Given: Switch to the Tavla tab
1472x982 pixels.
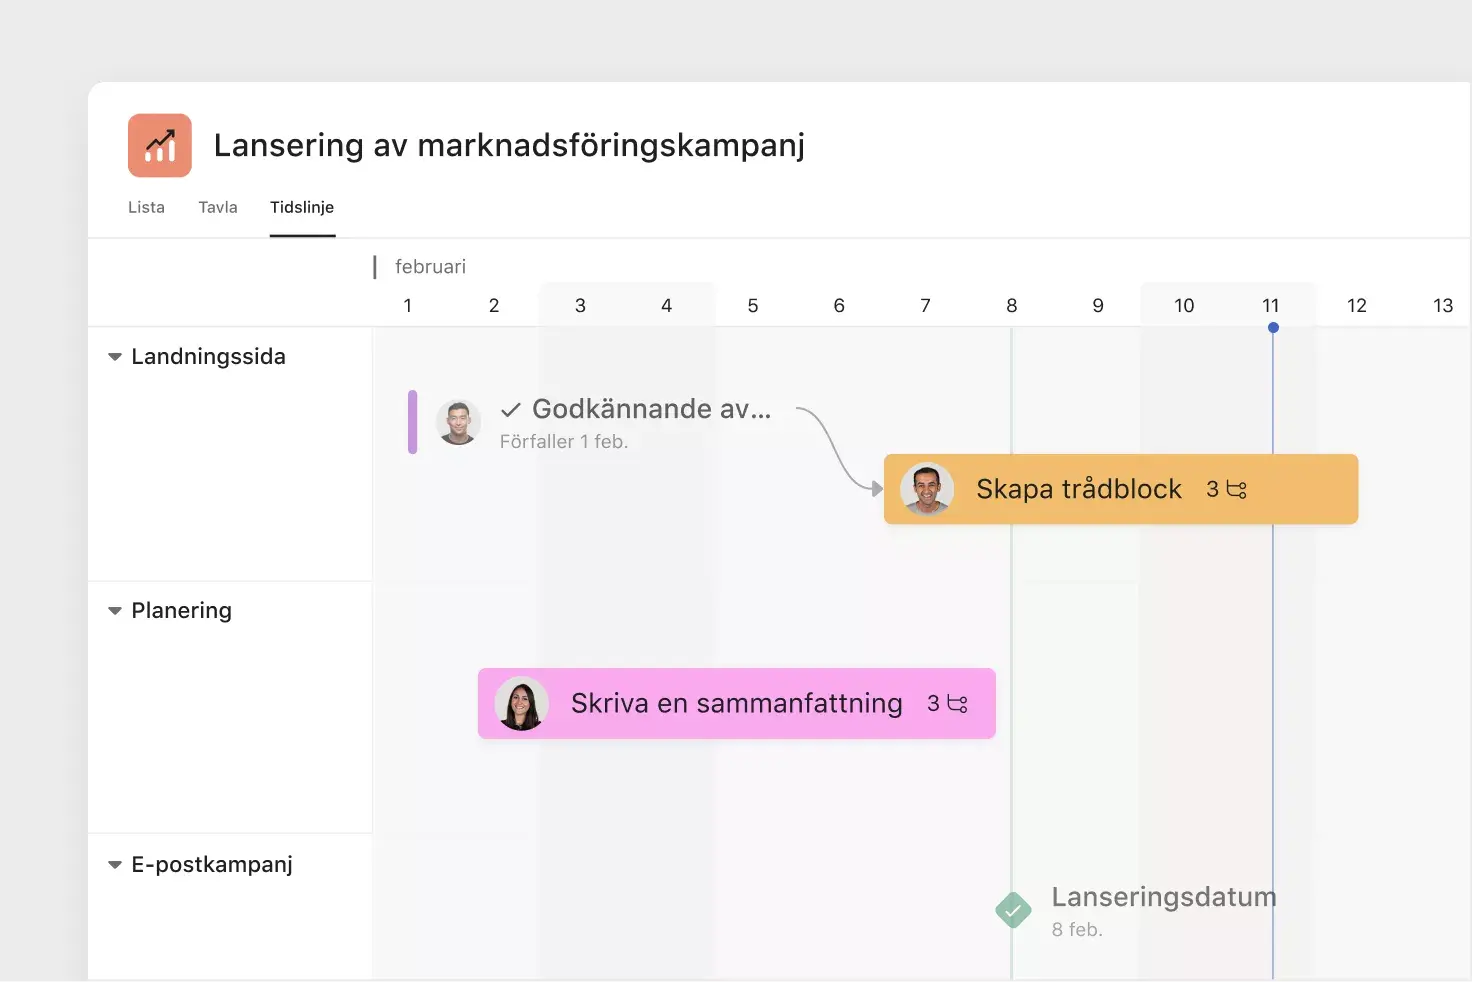Looking at the screenshot, I should click(217, 207).
